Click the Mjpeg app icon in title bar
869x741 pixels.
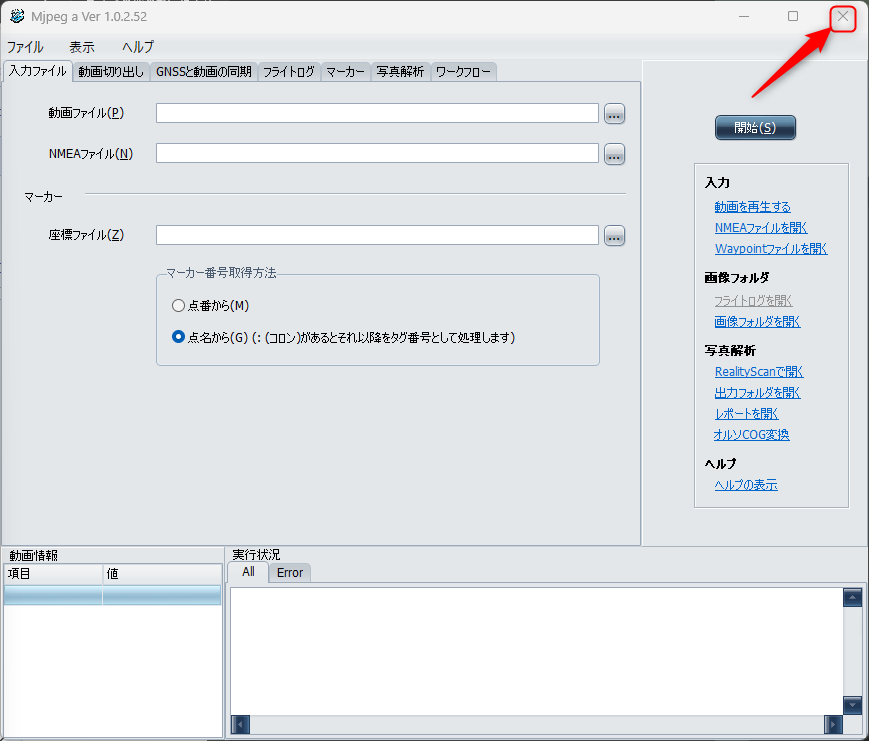tap(17, 16)
